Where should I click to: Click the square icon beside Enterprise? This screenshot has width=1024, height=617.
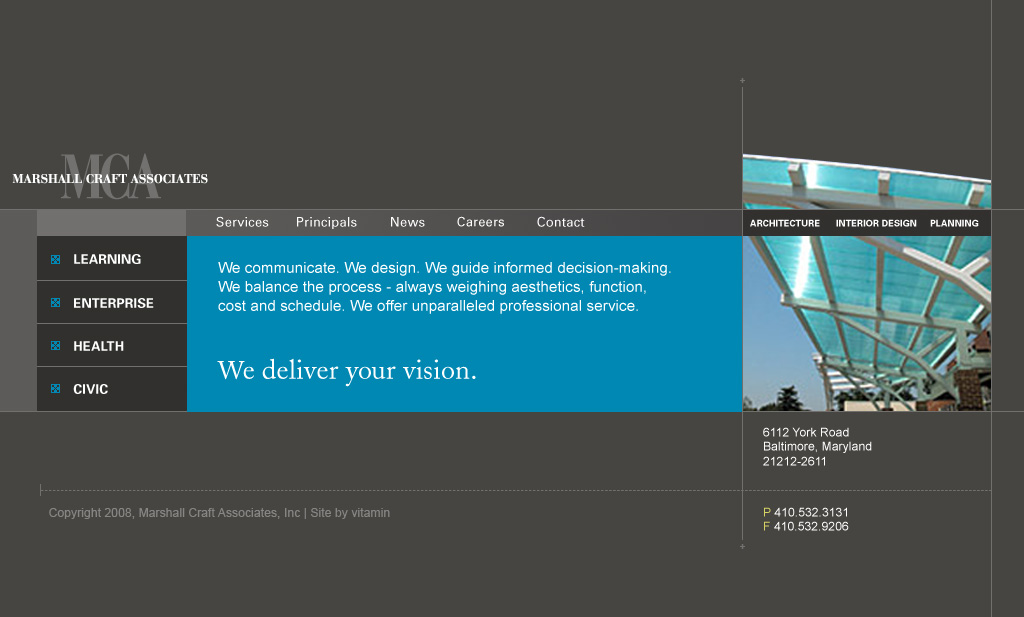pyautogui.click(x=56, y=303)
